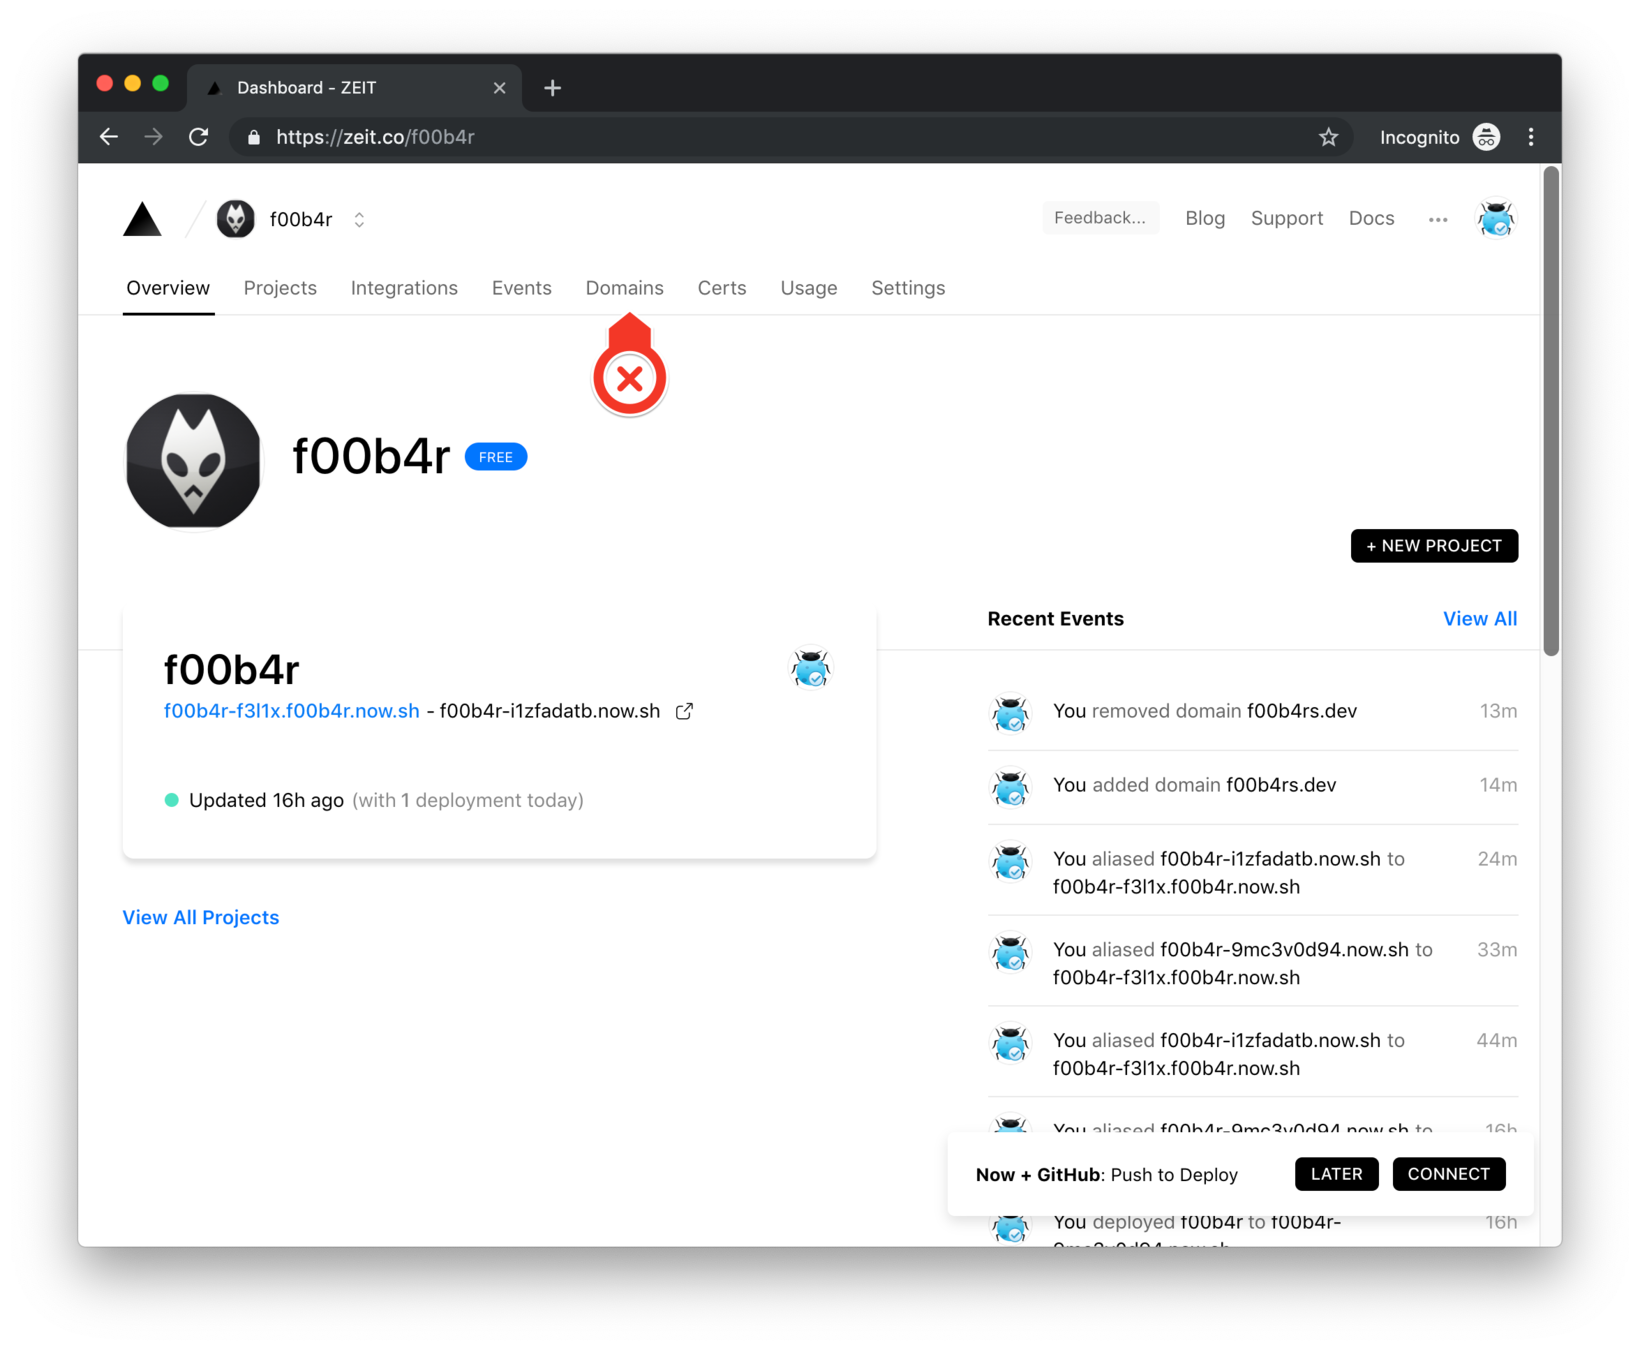Click the page vertical scrollbar thumb
This screenshot has width=1640, height=1350.
1551,410
